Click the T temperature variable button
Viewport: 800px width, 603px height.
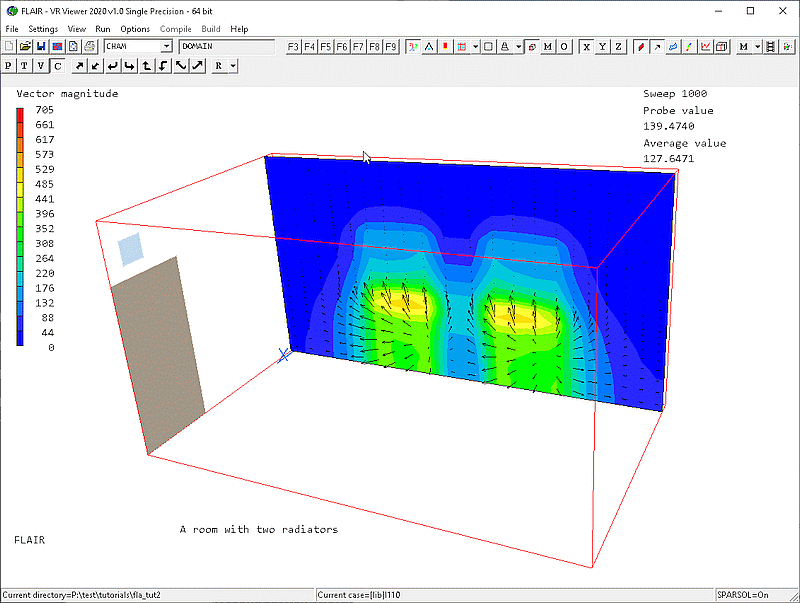point(25,66)
